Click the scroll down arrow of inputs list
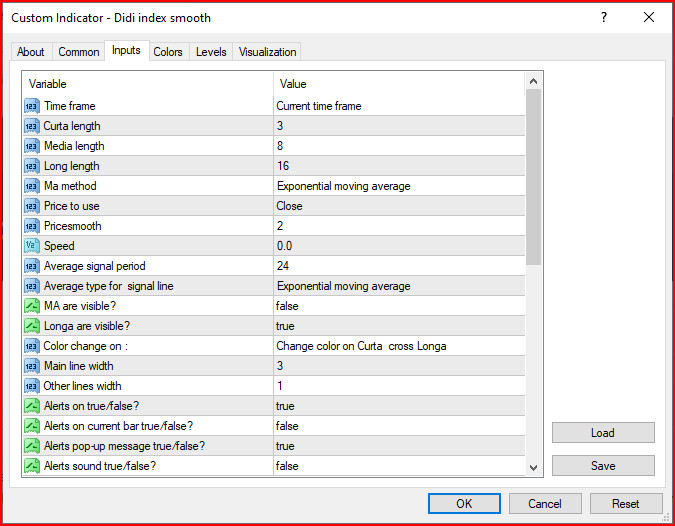The height and width of the screenshot is (526, 675). pyautogui.click(x=534, y=467)
